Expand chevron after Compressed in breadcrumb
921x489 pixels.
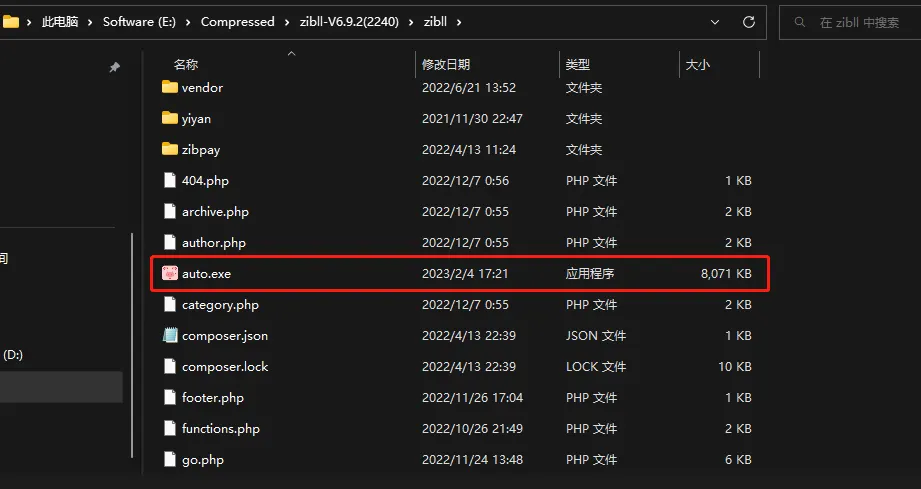click(x=287, y=22)
